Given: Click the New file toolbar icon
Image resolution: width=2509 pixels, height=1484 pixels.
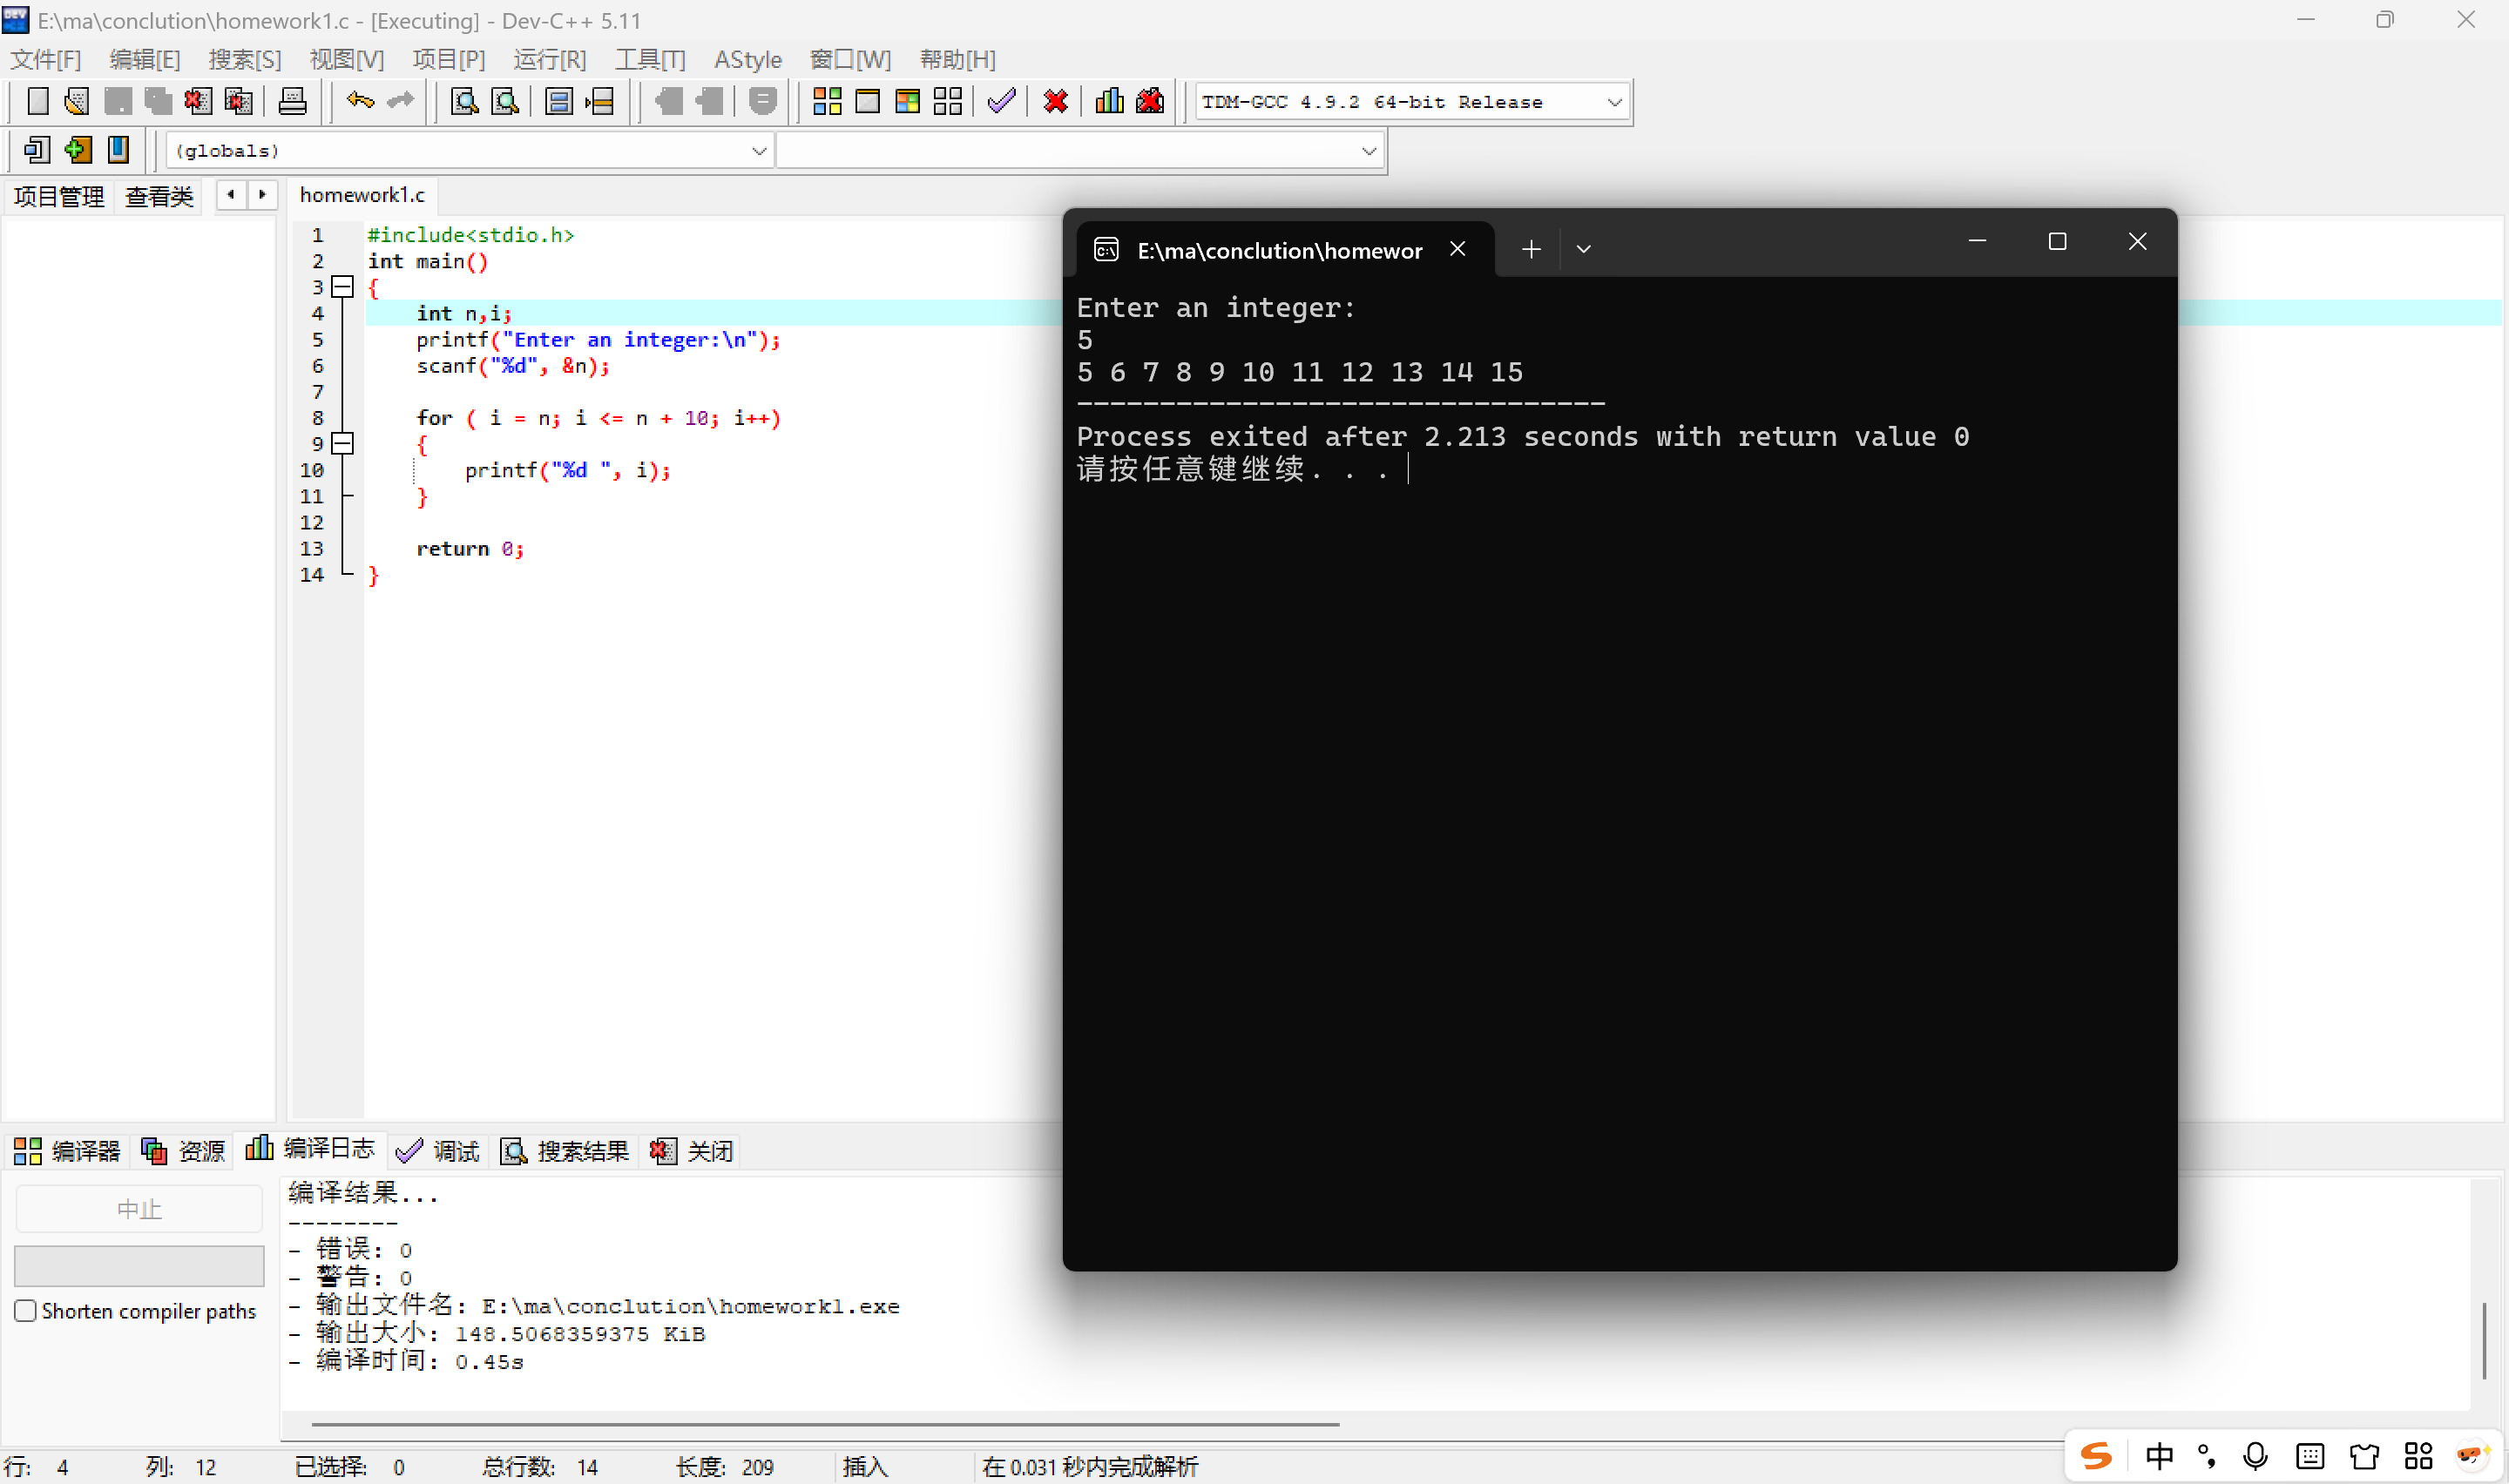Looking at the screenshot, I should pos(38,101).
